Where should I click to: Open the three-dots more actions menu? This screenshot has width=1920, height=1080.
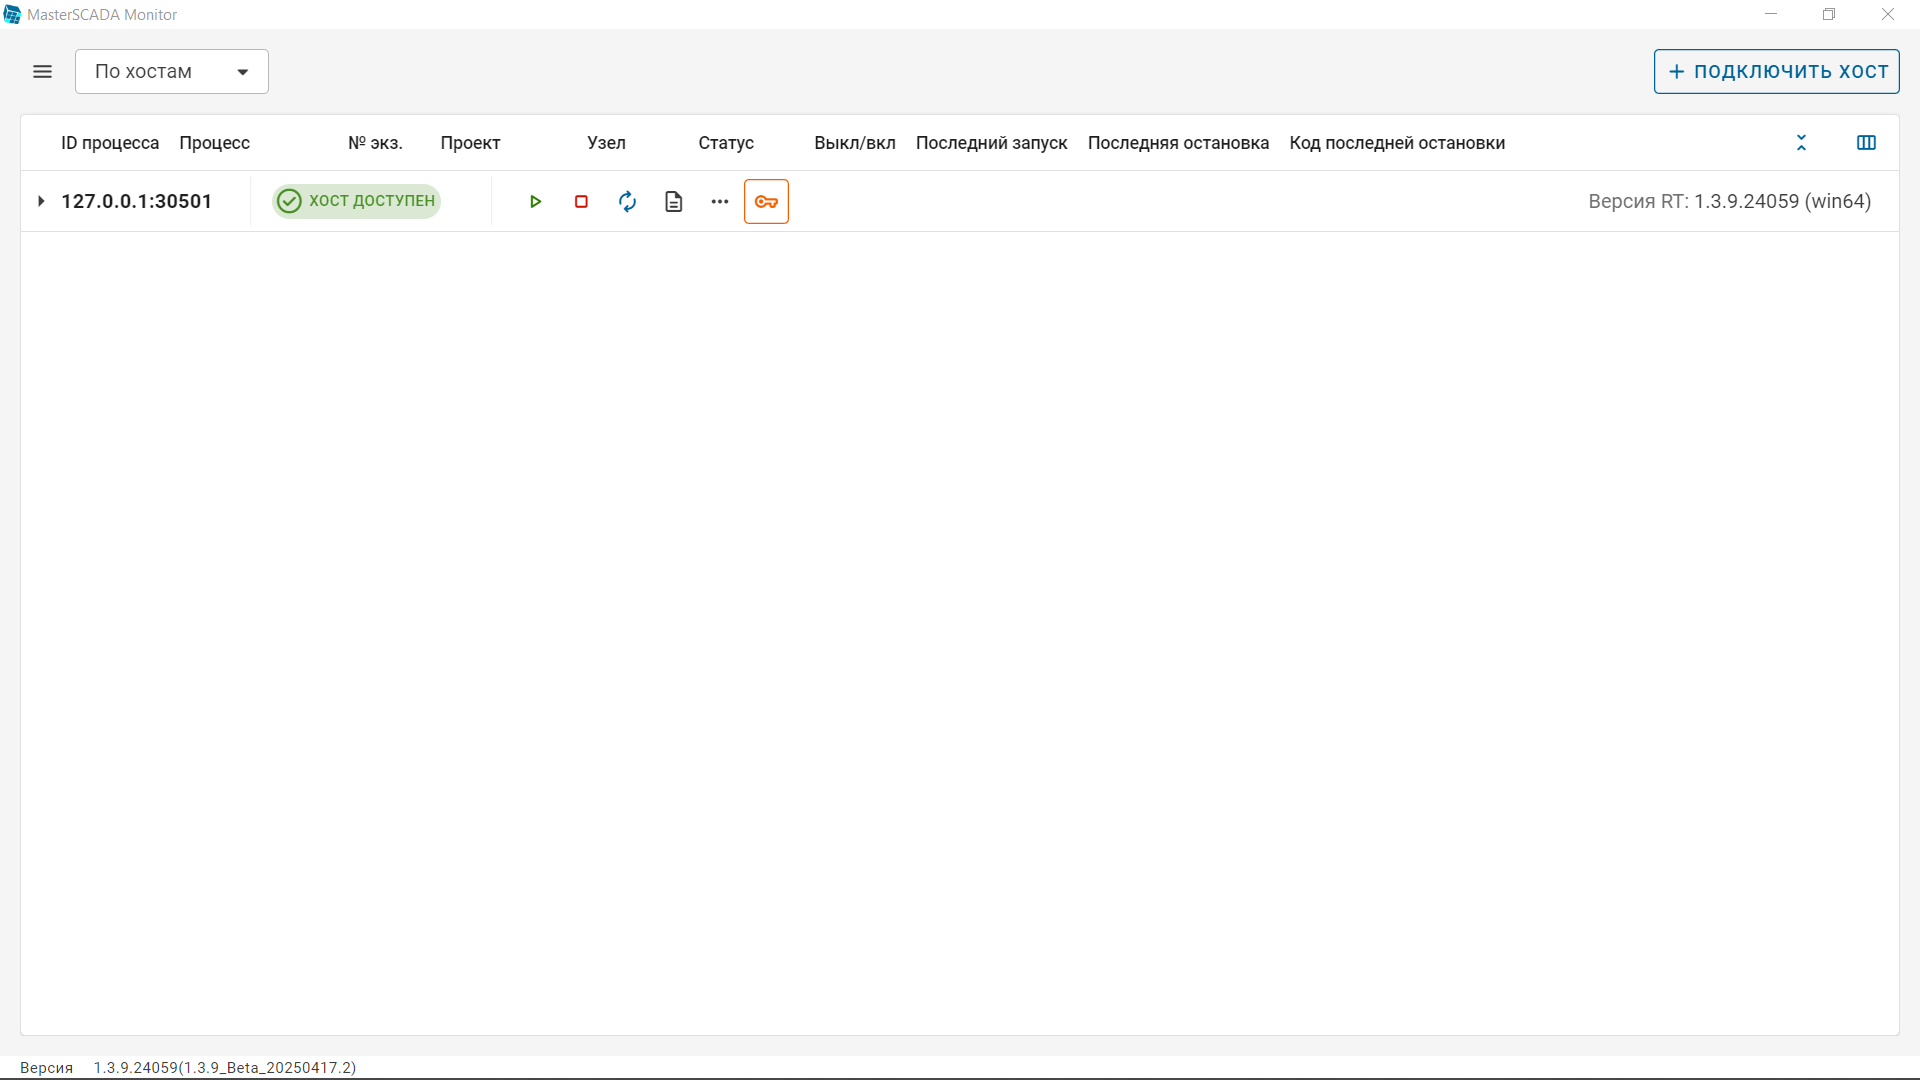[719, 201]
